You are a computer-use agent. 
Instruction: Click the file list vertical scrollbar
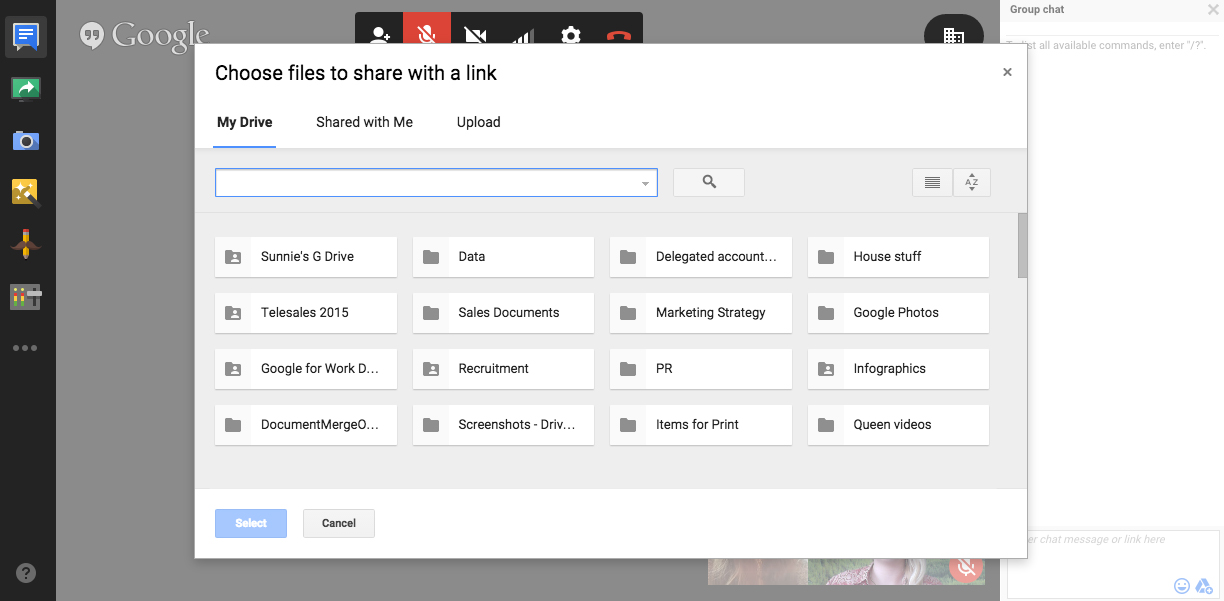1022,245
